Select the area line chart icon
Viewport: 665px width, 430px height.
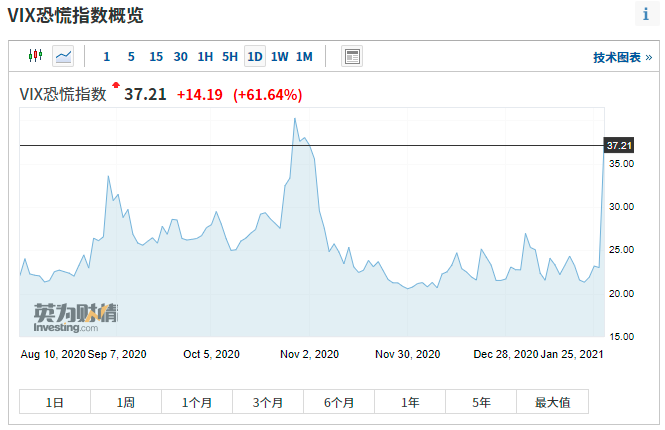click(x=63, y=56)
